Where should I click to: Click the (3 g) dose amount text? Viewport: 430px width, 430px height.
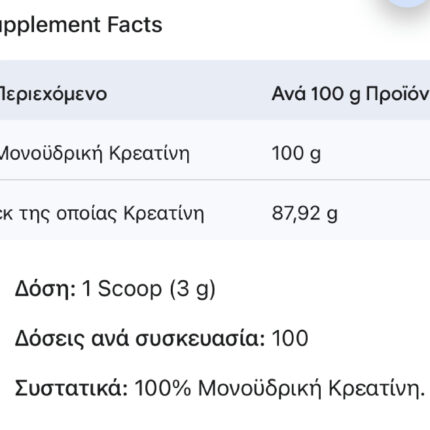[x=193, y=289]
